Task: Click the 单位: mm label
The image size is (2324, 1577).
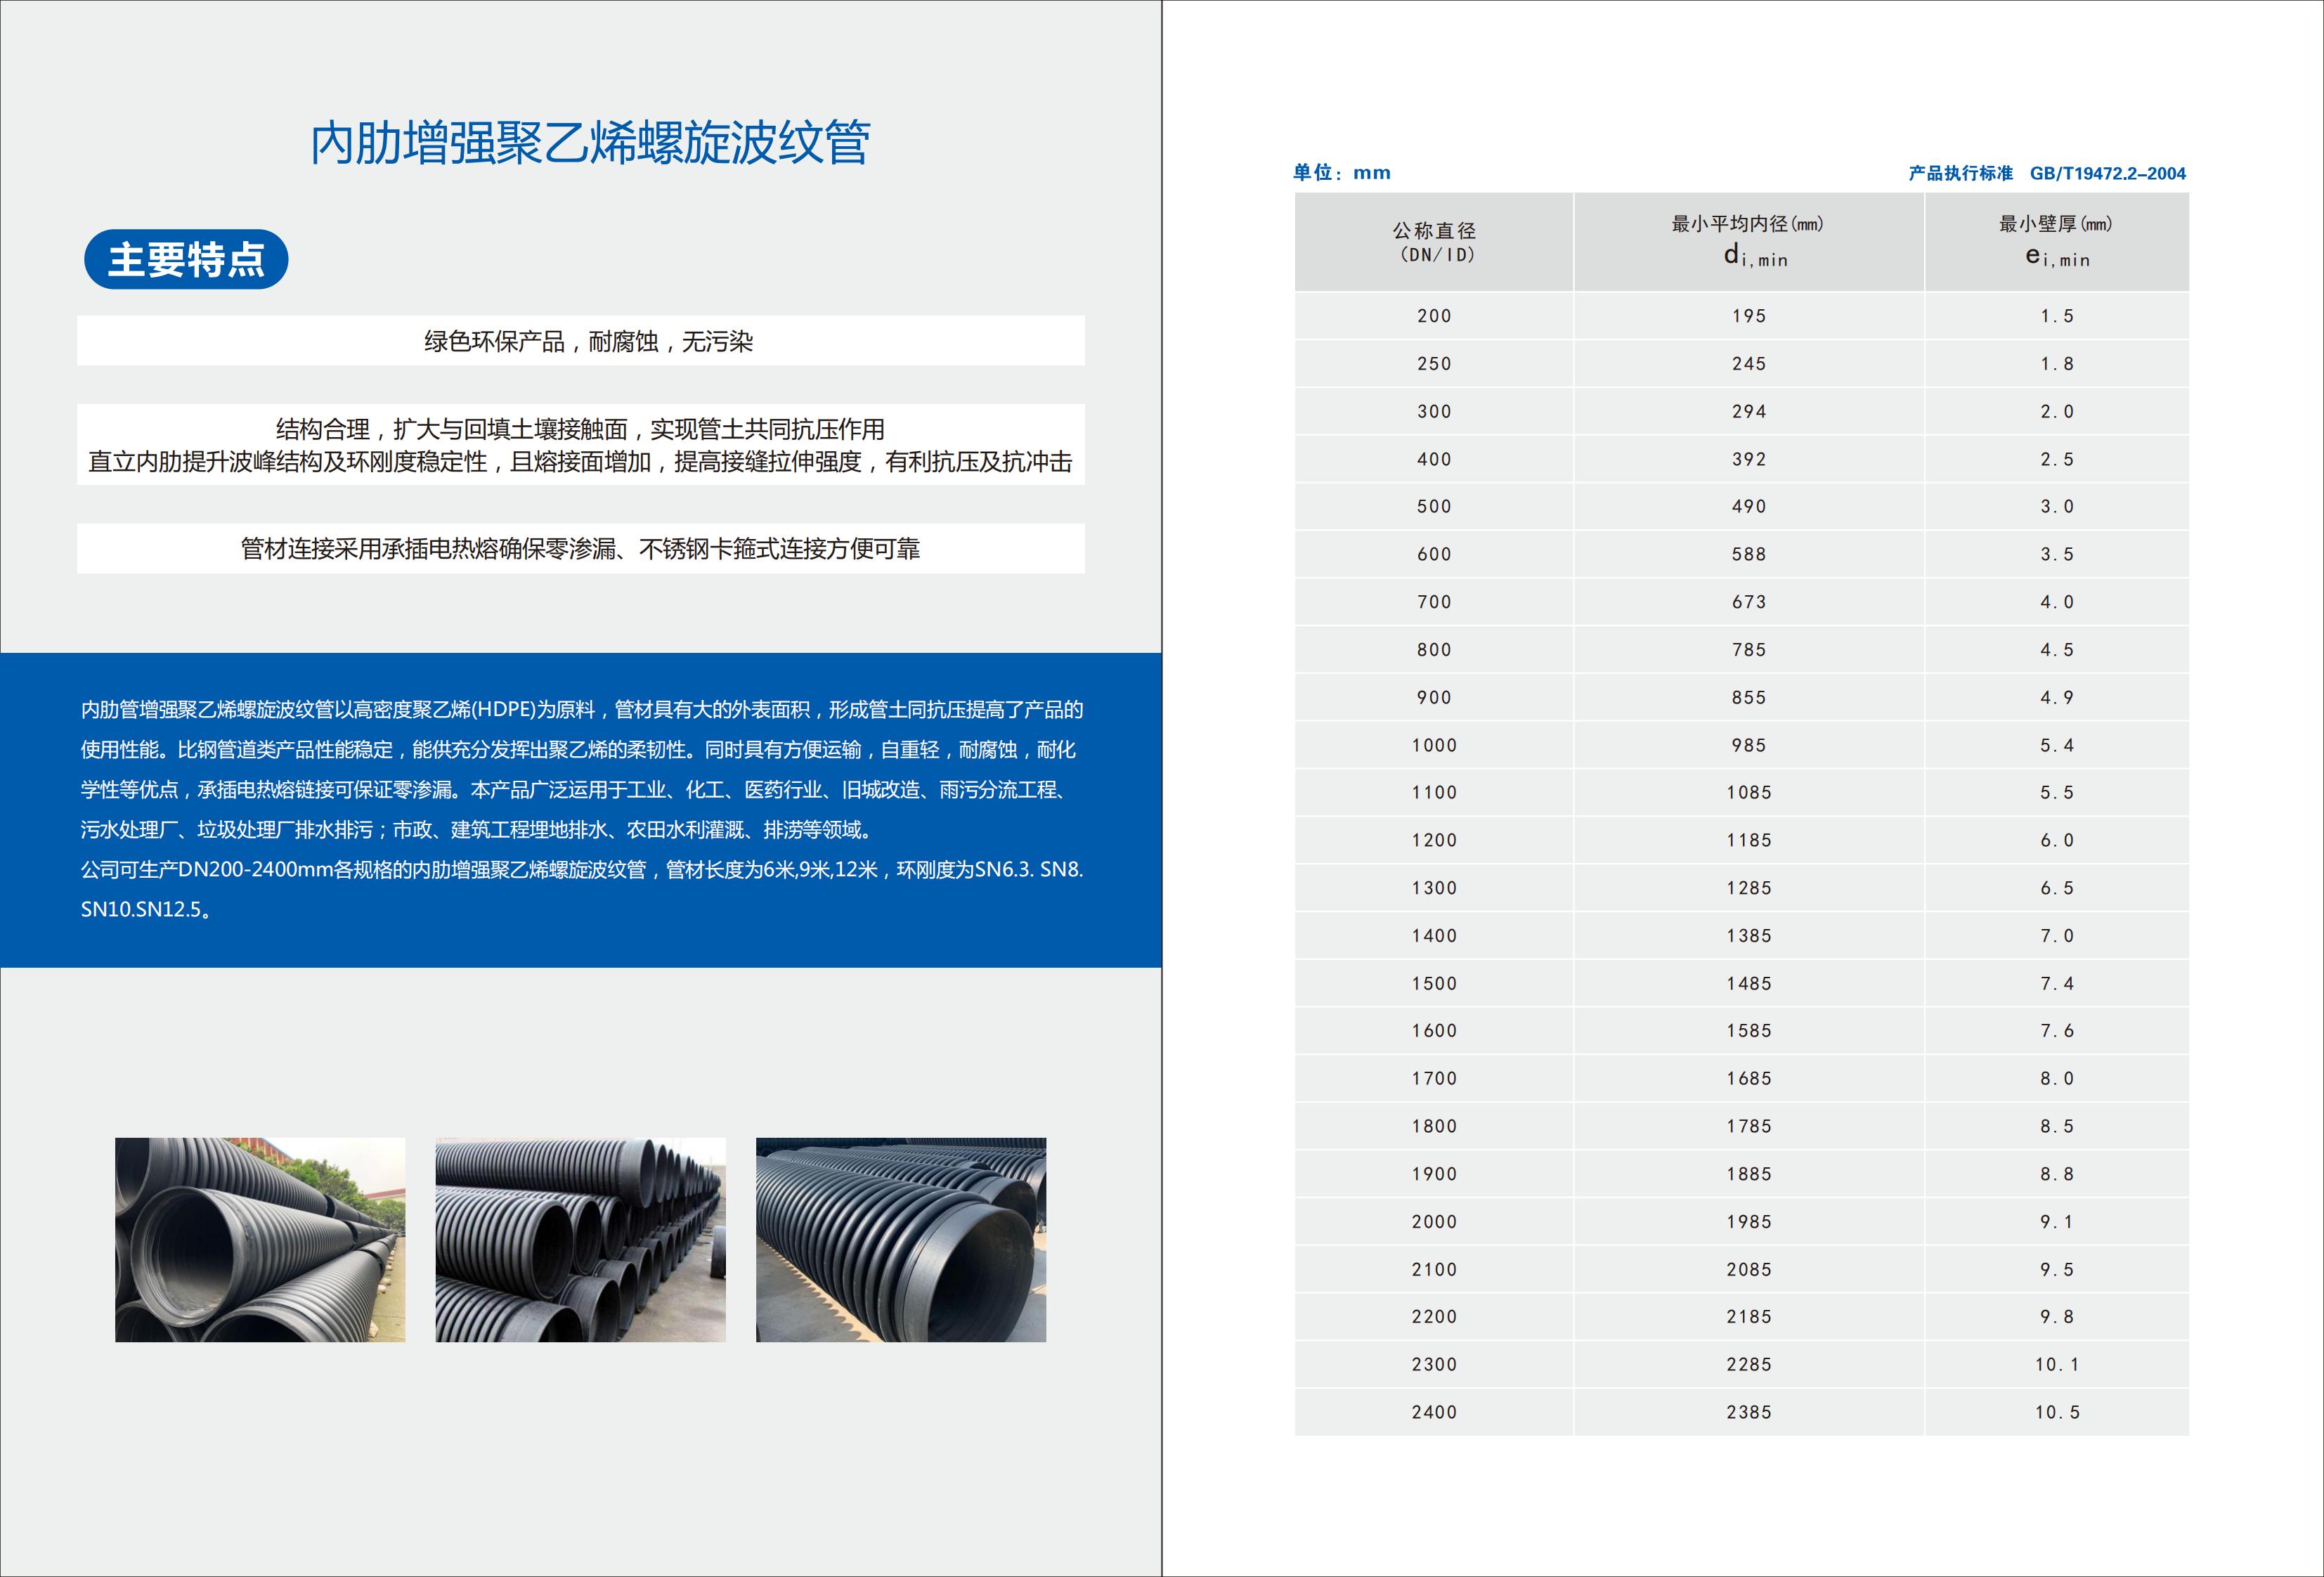Action: coord(1341,173)
